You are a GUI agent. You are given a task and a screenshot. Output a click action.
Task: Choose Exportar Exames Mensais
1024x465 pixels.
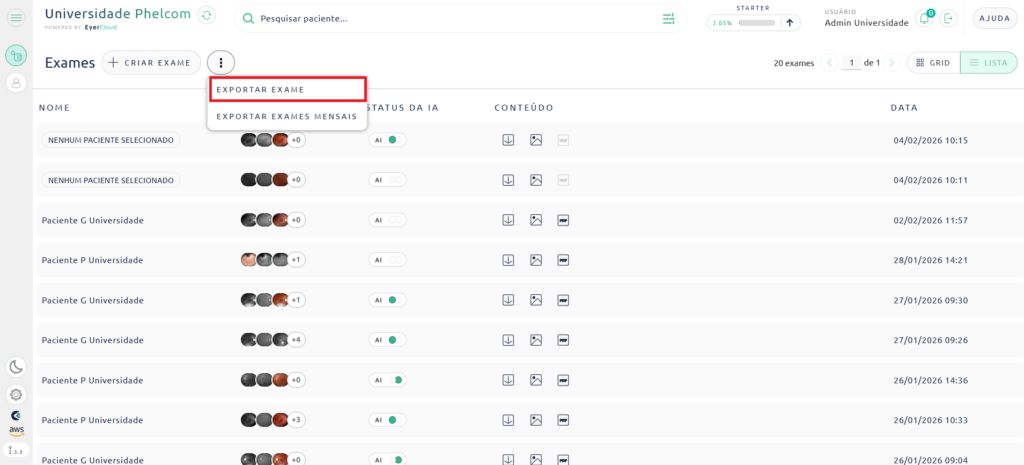[x=287, y=116]
